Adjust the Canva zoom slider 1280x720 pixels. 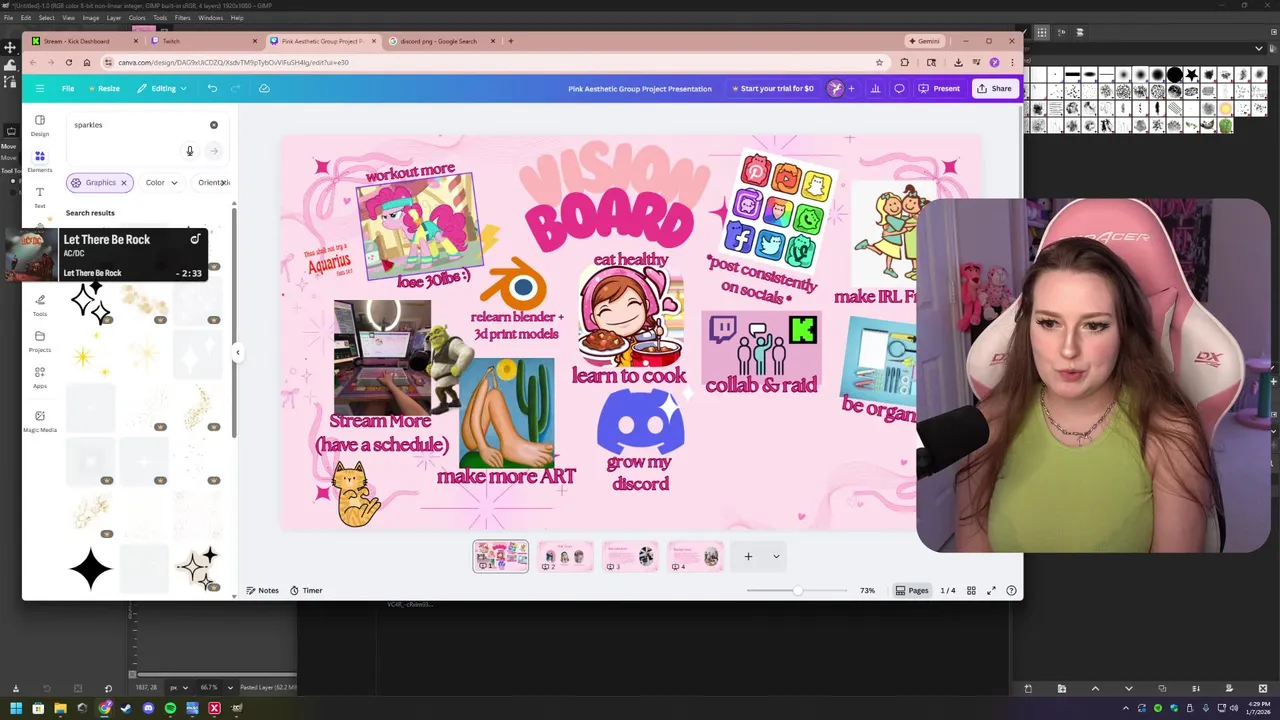(x=797, y=590)
